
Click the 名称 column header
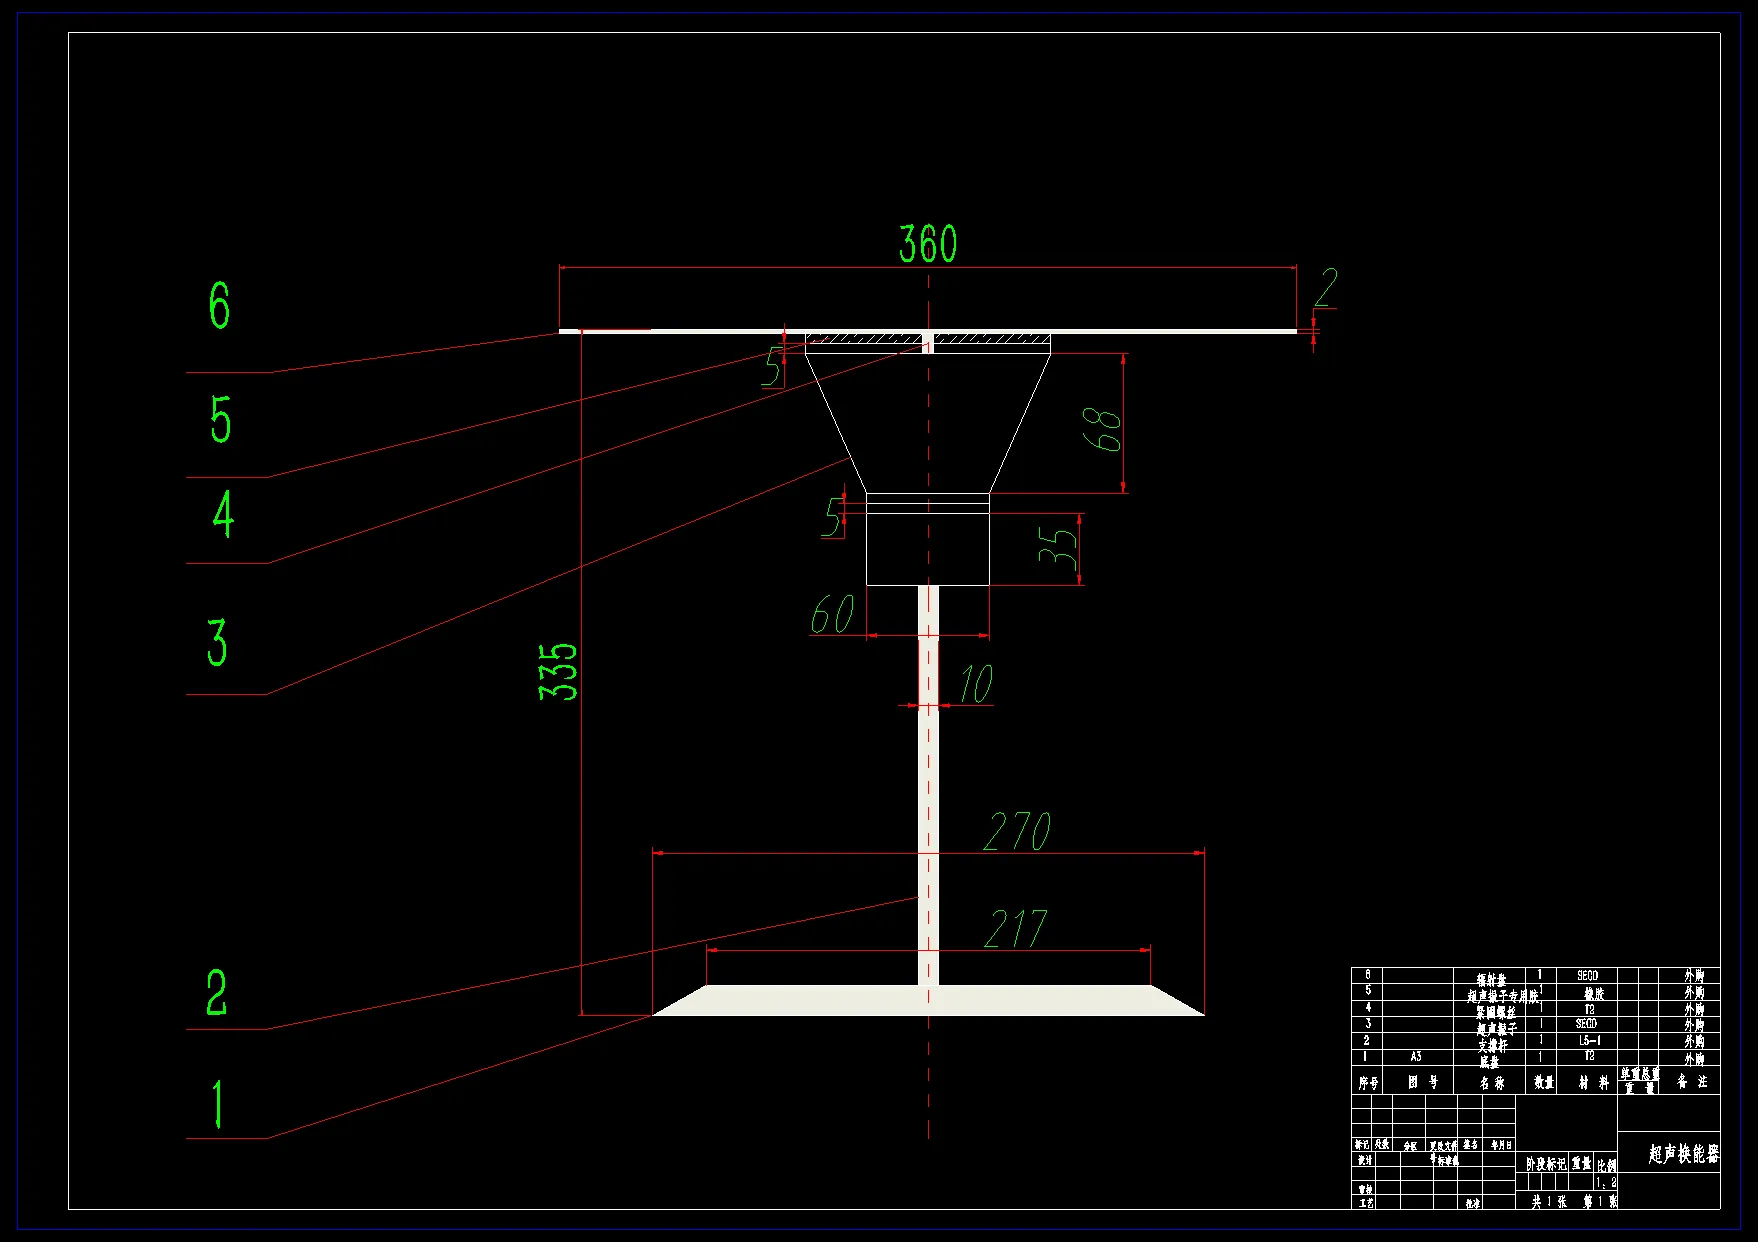point(1492,1082)
